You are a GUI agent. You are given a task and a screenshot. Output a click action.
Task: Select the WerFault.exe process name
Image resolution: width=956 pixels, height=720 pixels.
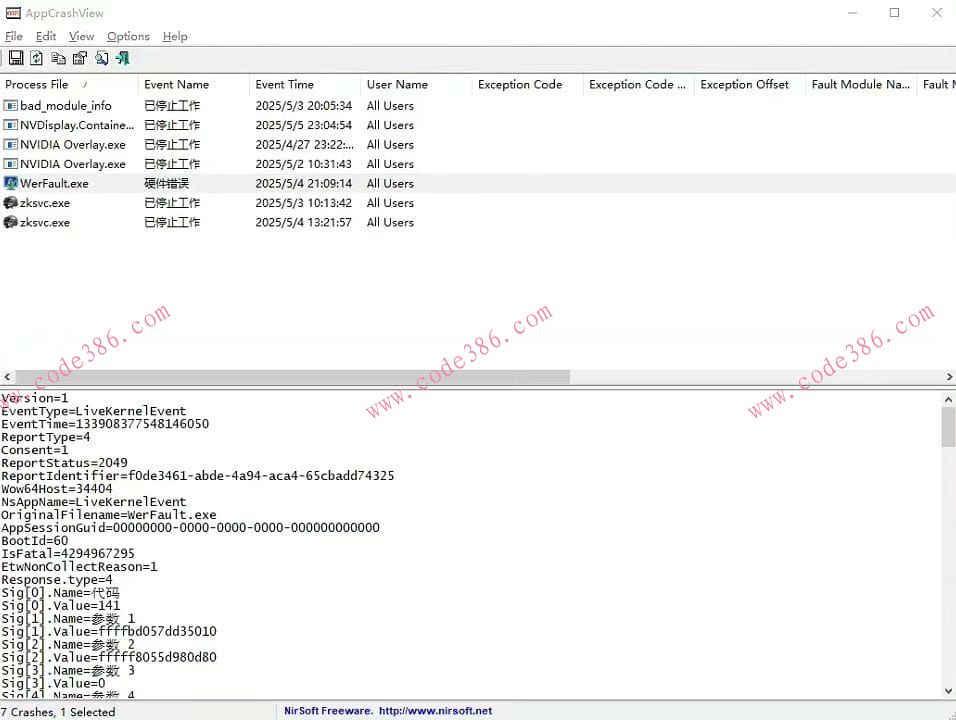tap(54, 184)
